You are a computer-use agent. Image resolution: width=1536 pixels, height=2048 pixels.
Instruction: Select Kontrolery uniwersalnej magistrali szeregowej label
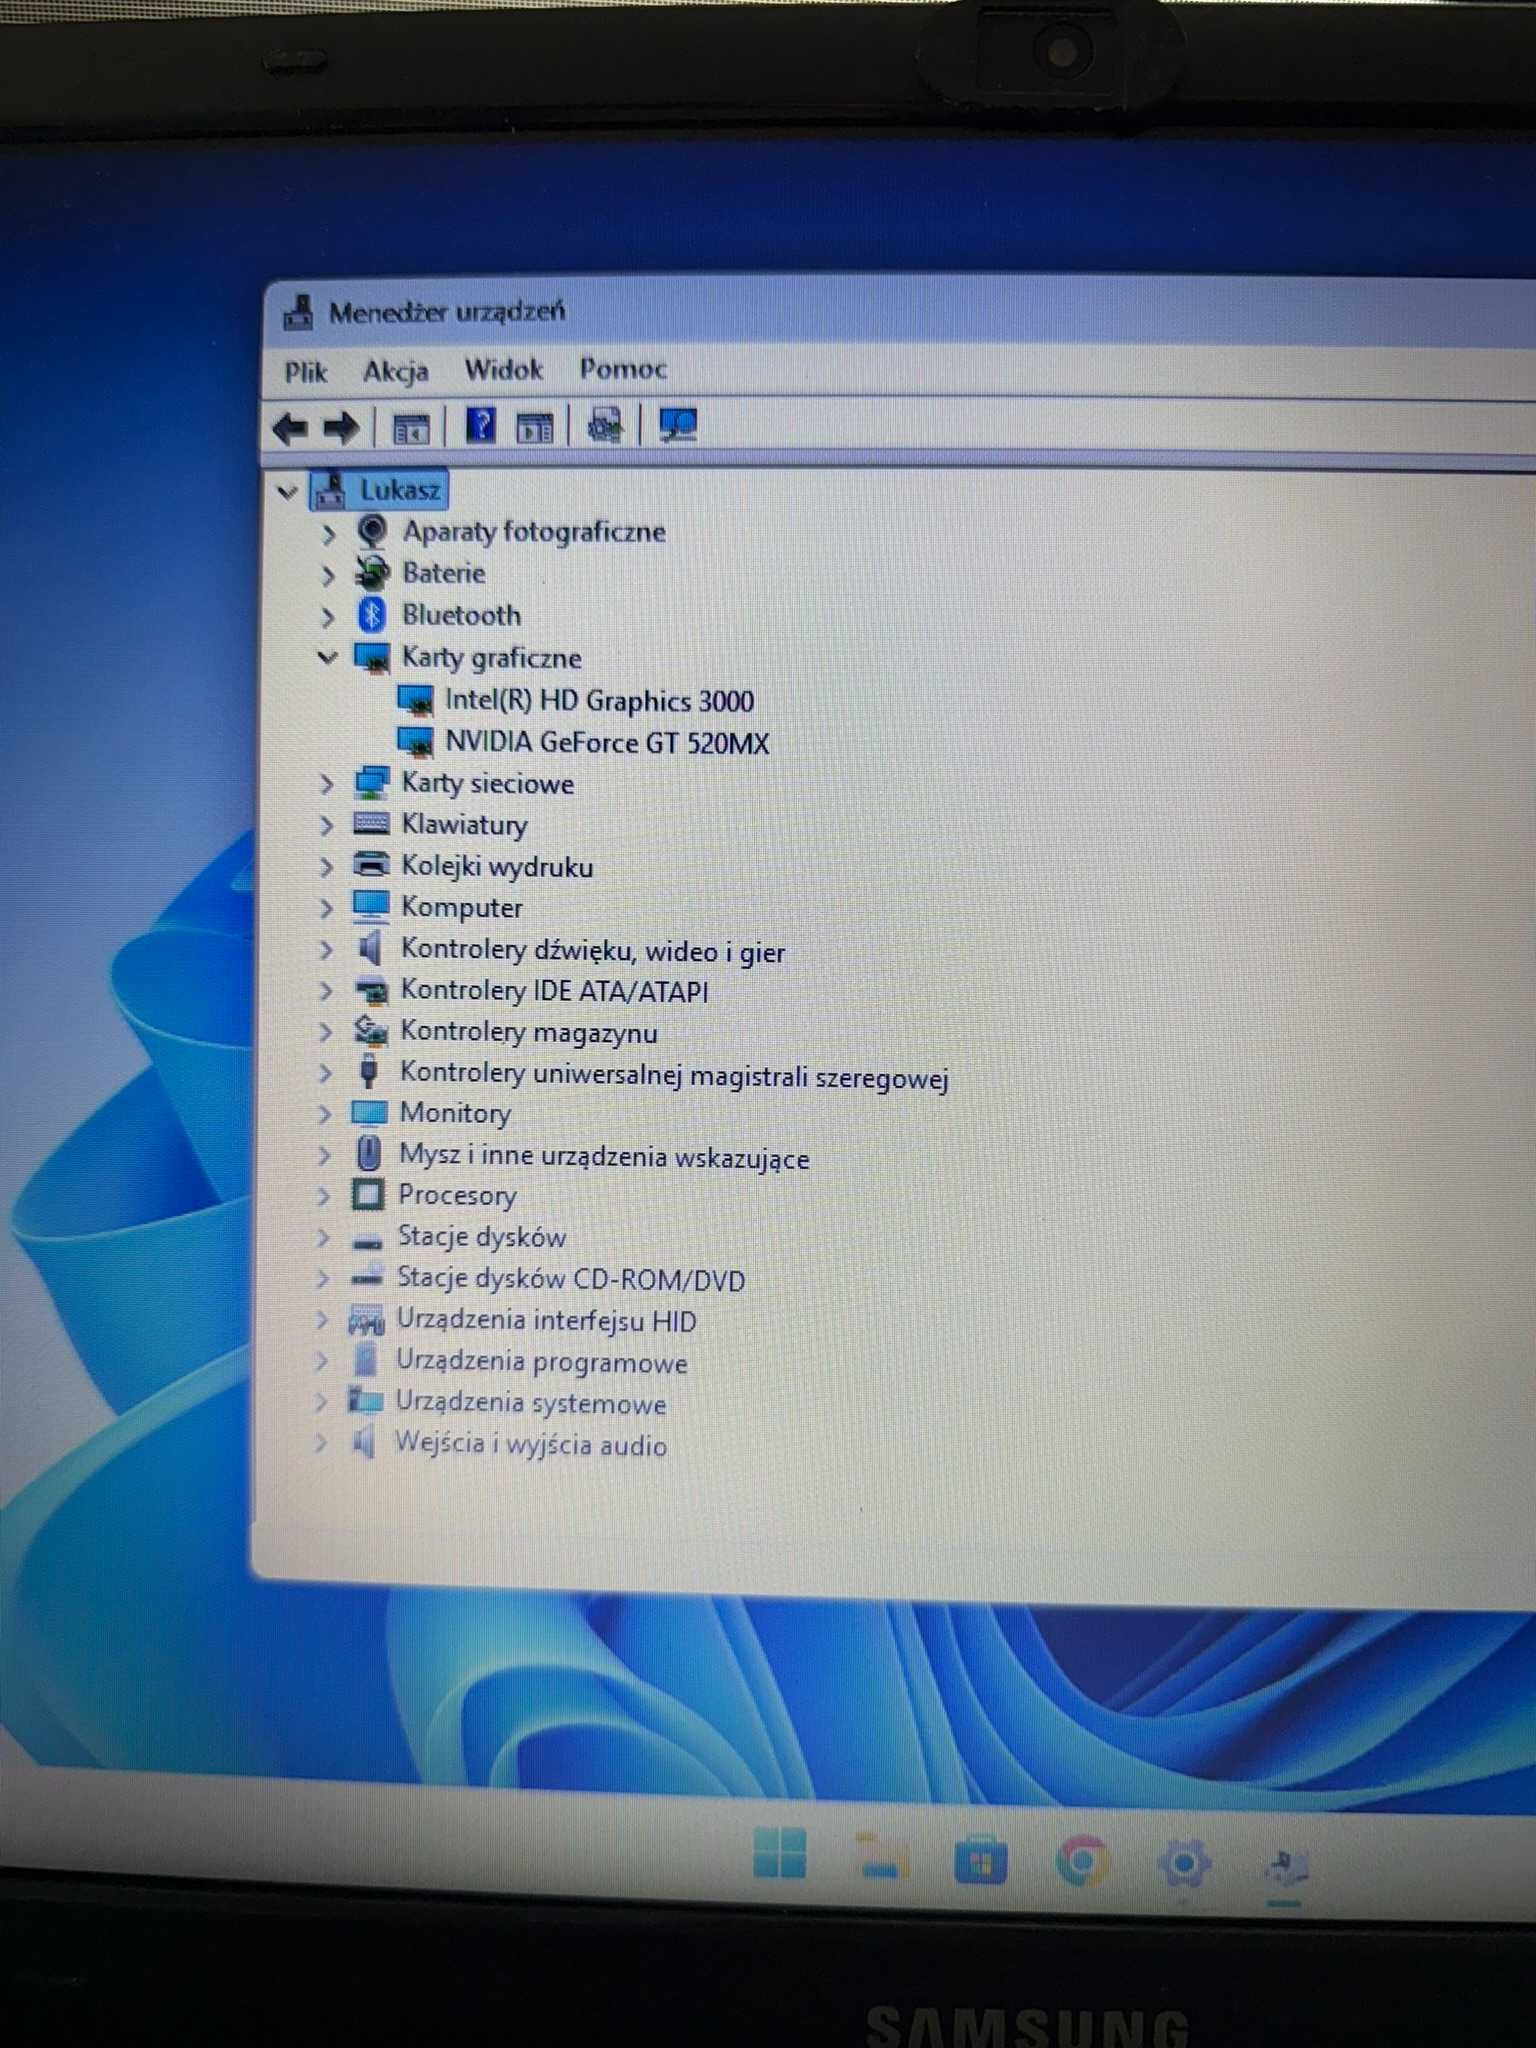674,1076
